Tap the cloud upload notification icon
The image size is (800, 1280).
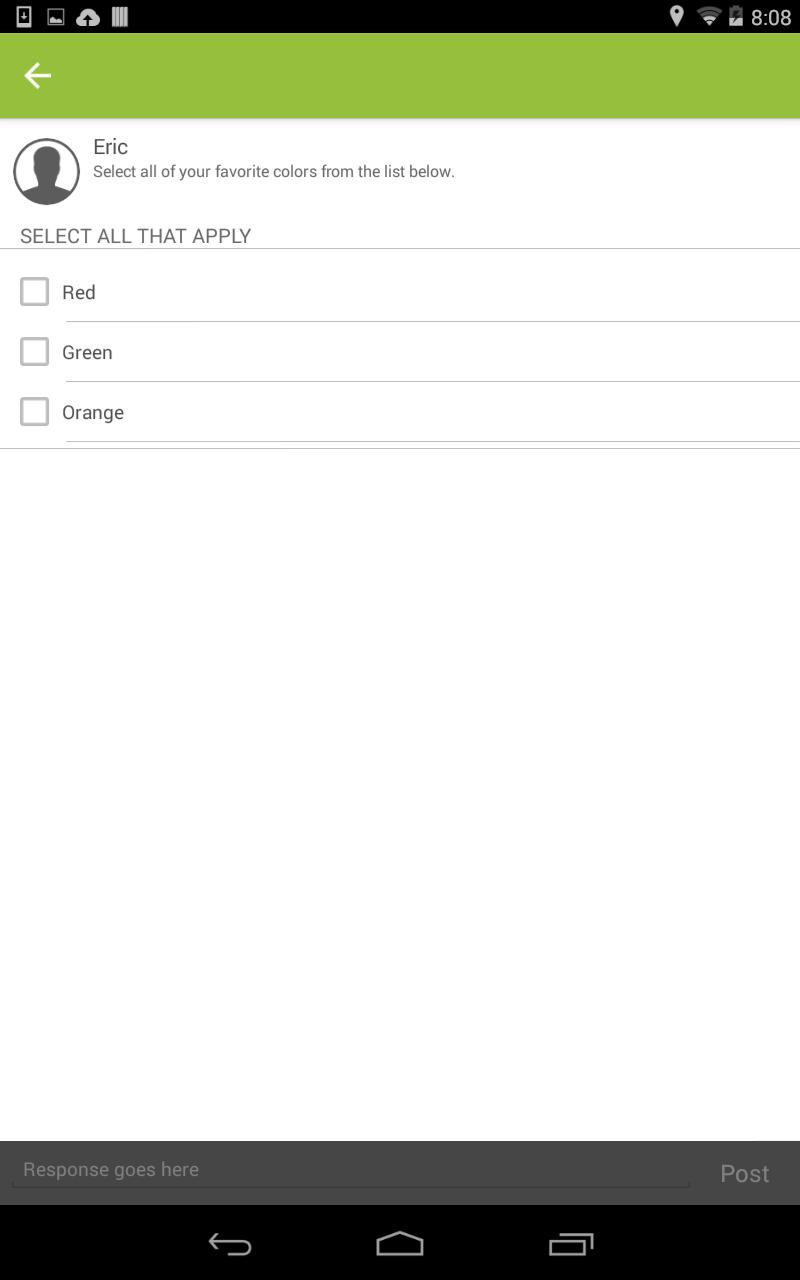point(88,17)
